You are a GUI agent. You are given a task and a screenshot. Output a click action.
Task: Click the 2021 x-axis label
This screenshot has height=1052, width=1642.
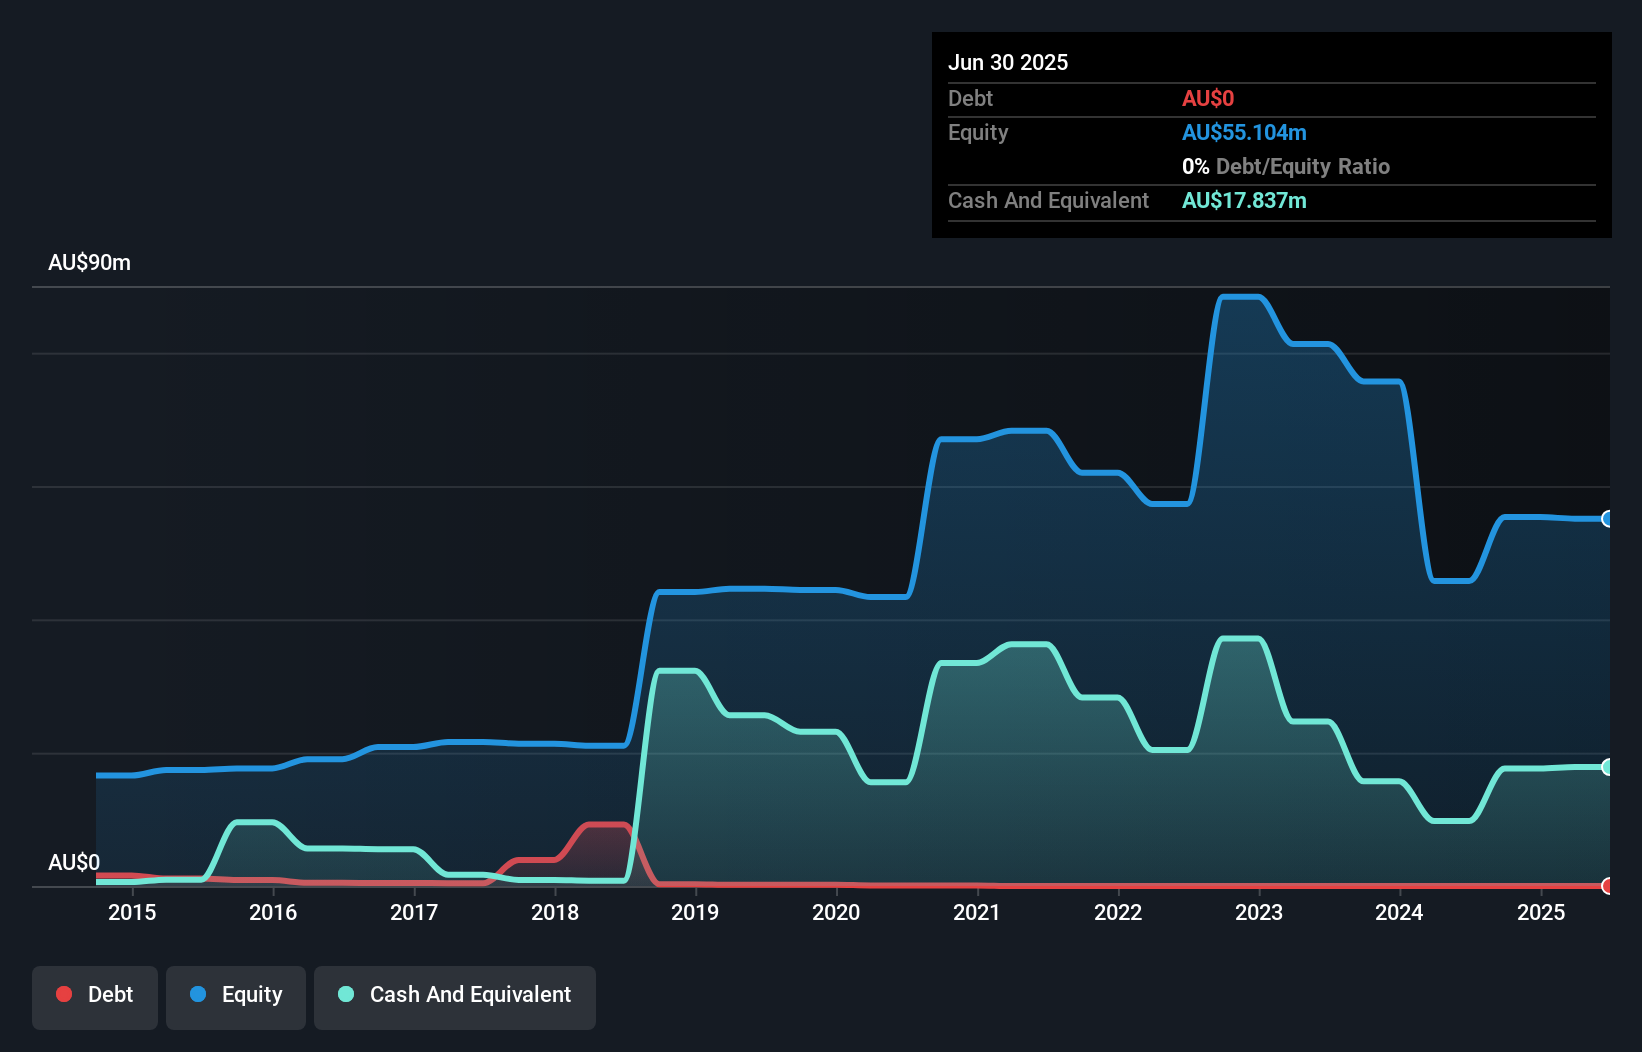pyautogui.click(x=977, y=912)
